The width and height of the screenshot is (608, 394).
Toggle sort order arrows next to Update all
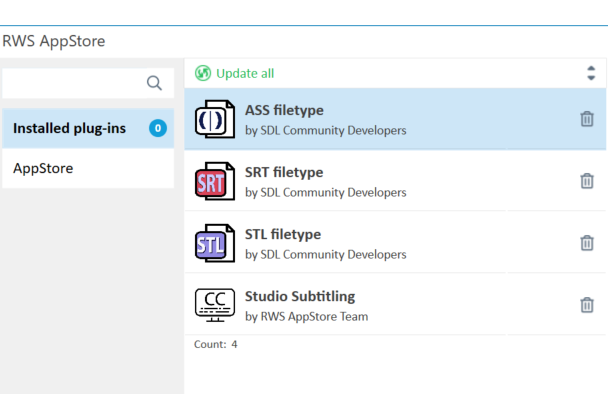click(591, 73)
